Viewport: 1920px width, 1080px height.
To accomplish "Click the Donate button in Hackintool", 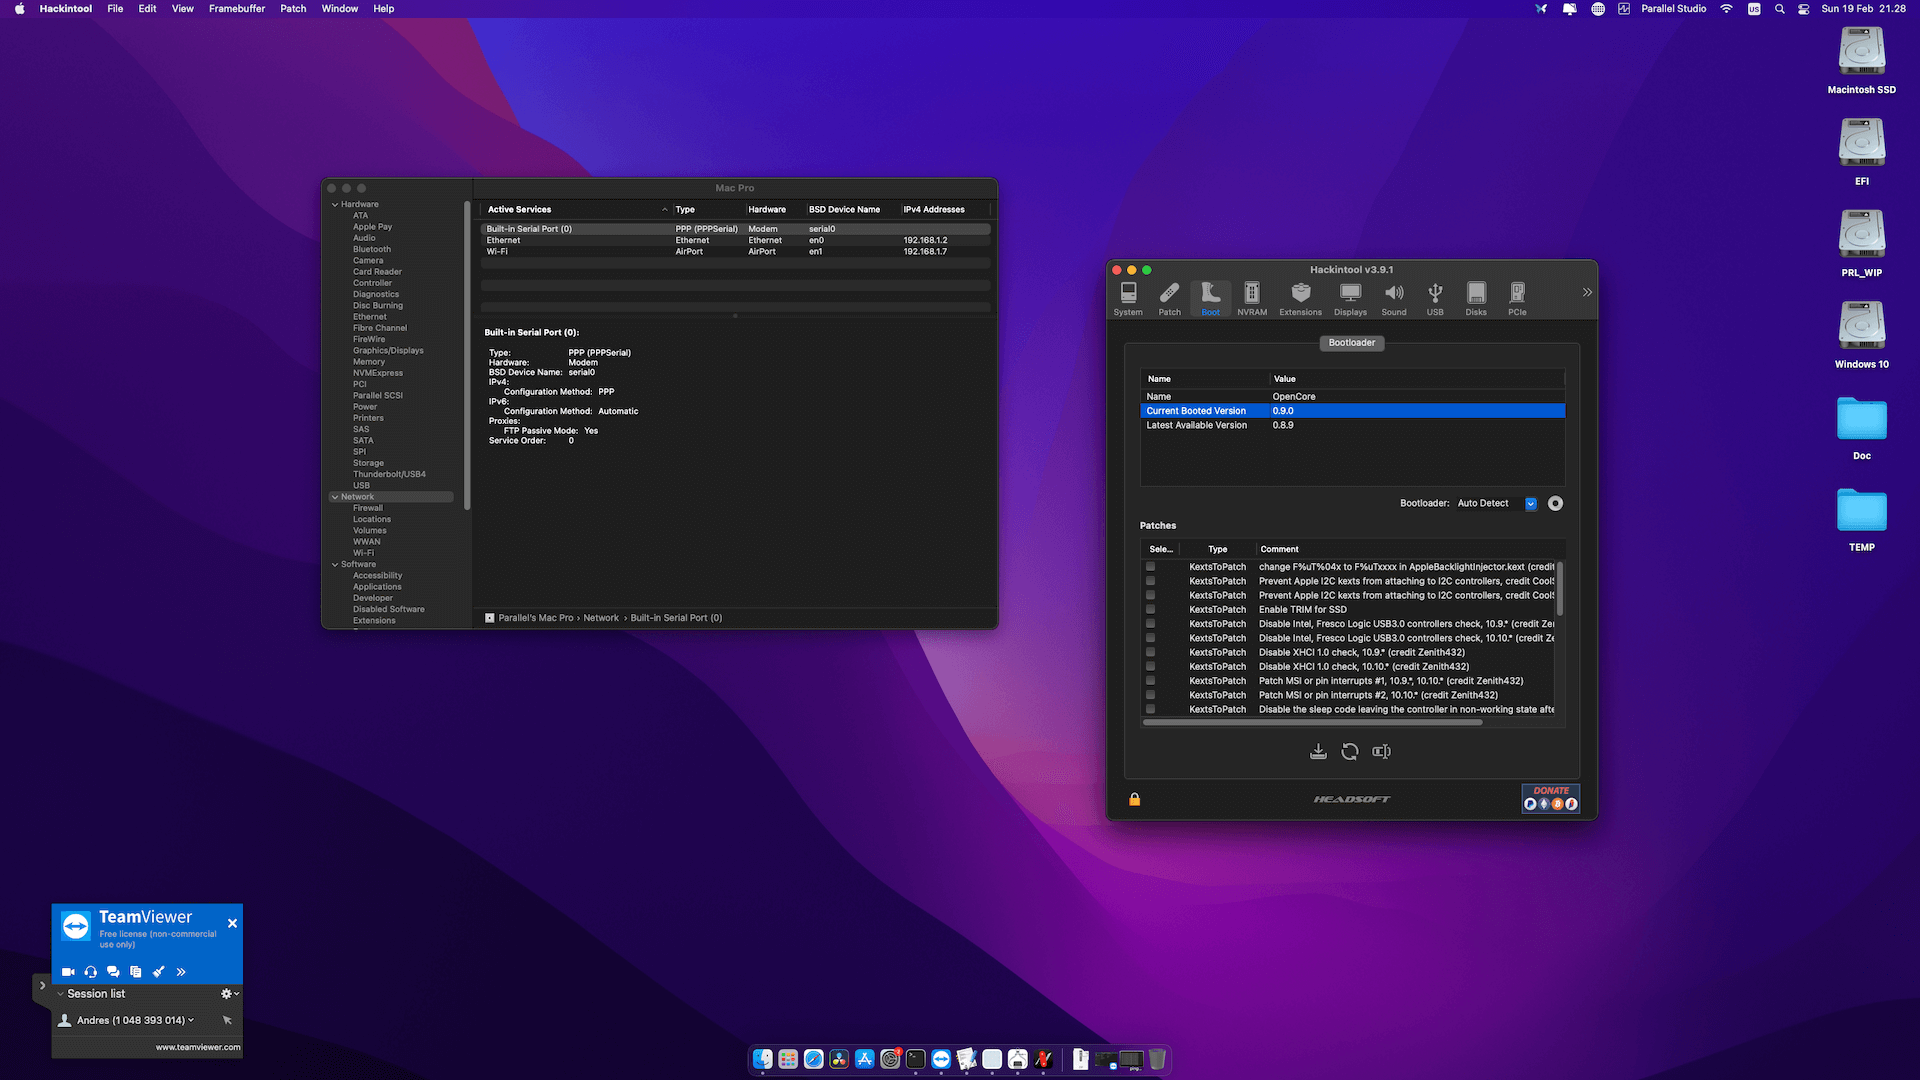I will pos(1551,798).
